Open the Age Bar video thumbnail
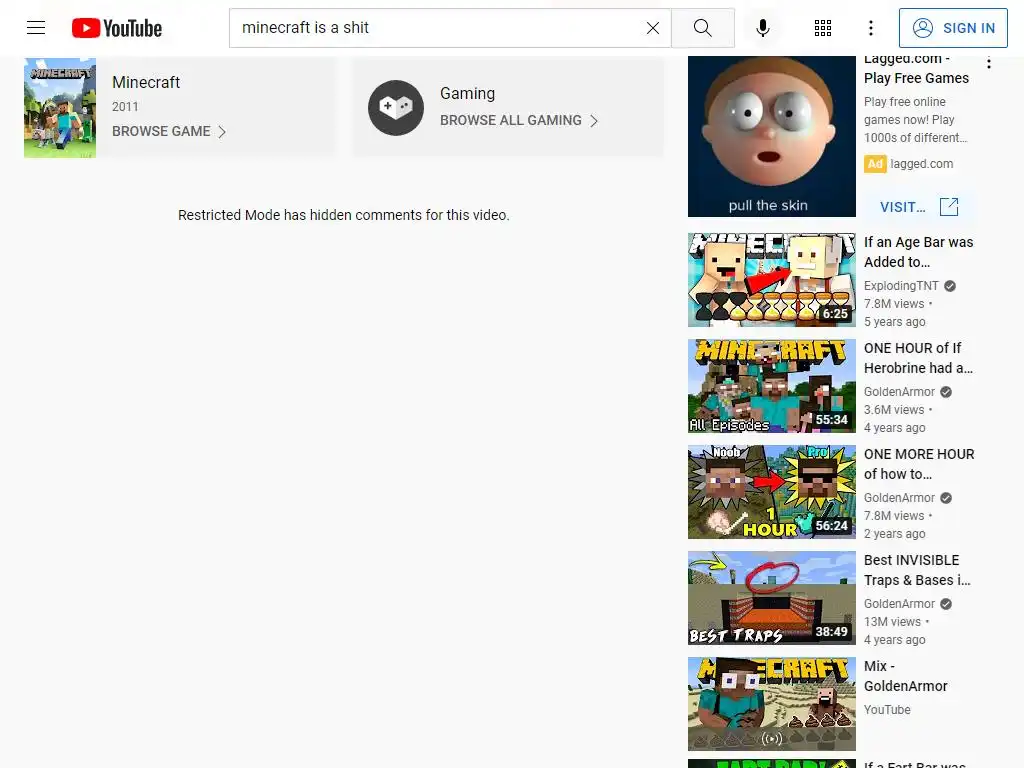Viewport: 1024px width, 768px height. (x=771, y=280)
